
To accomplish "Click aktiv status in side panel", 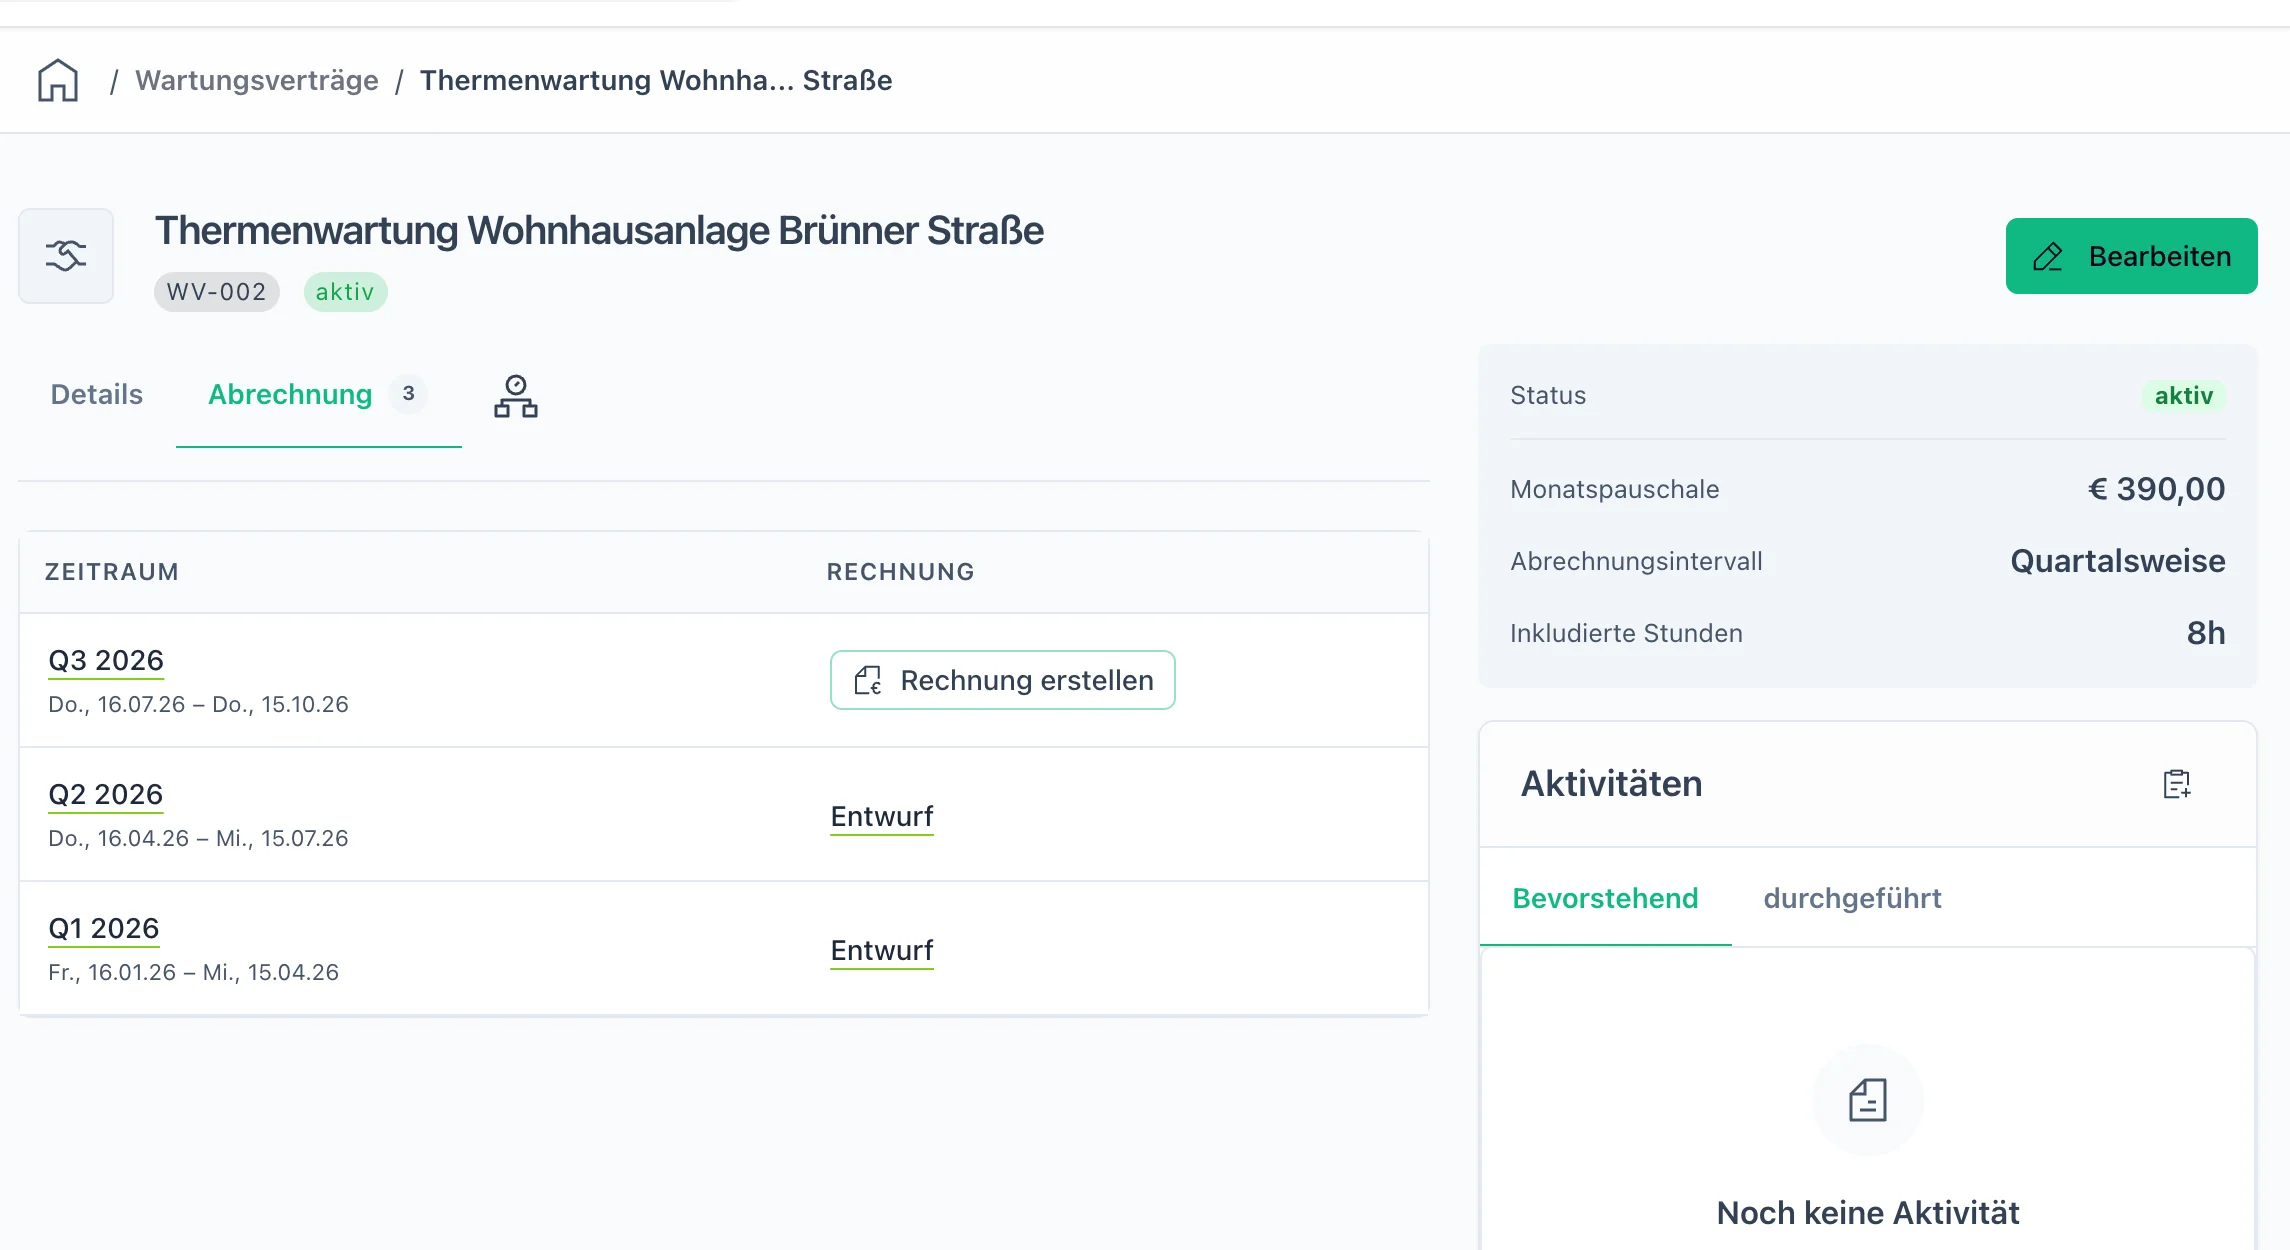I will click(x=2184, y=396).
